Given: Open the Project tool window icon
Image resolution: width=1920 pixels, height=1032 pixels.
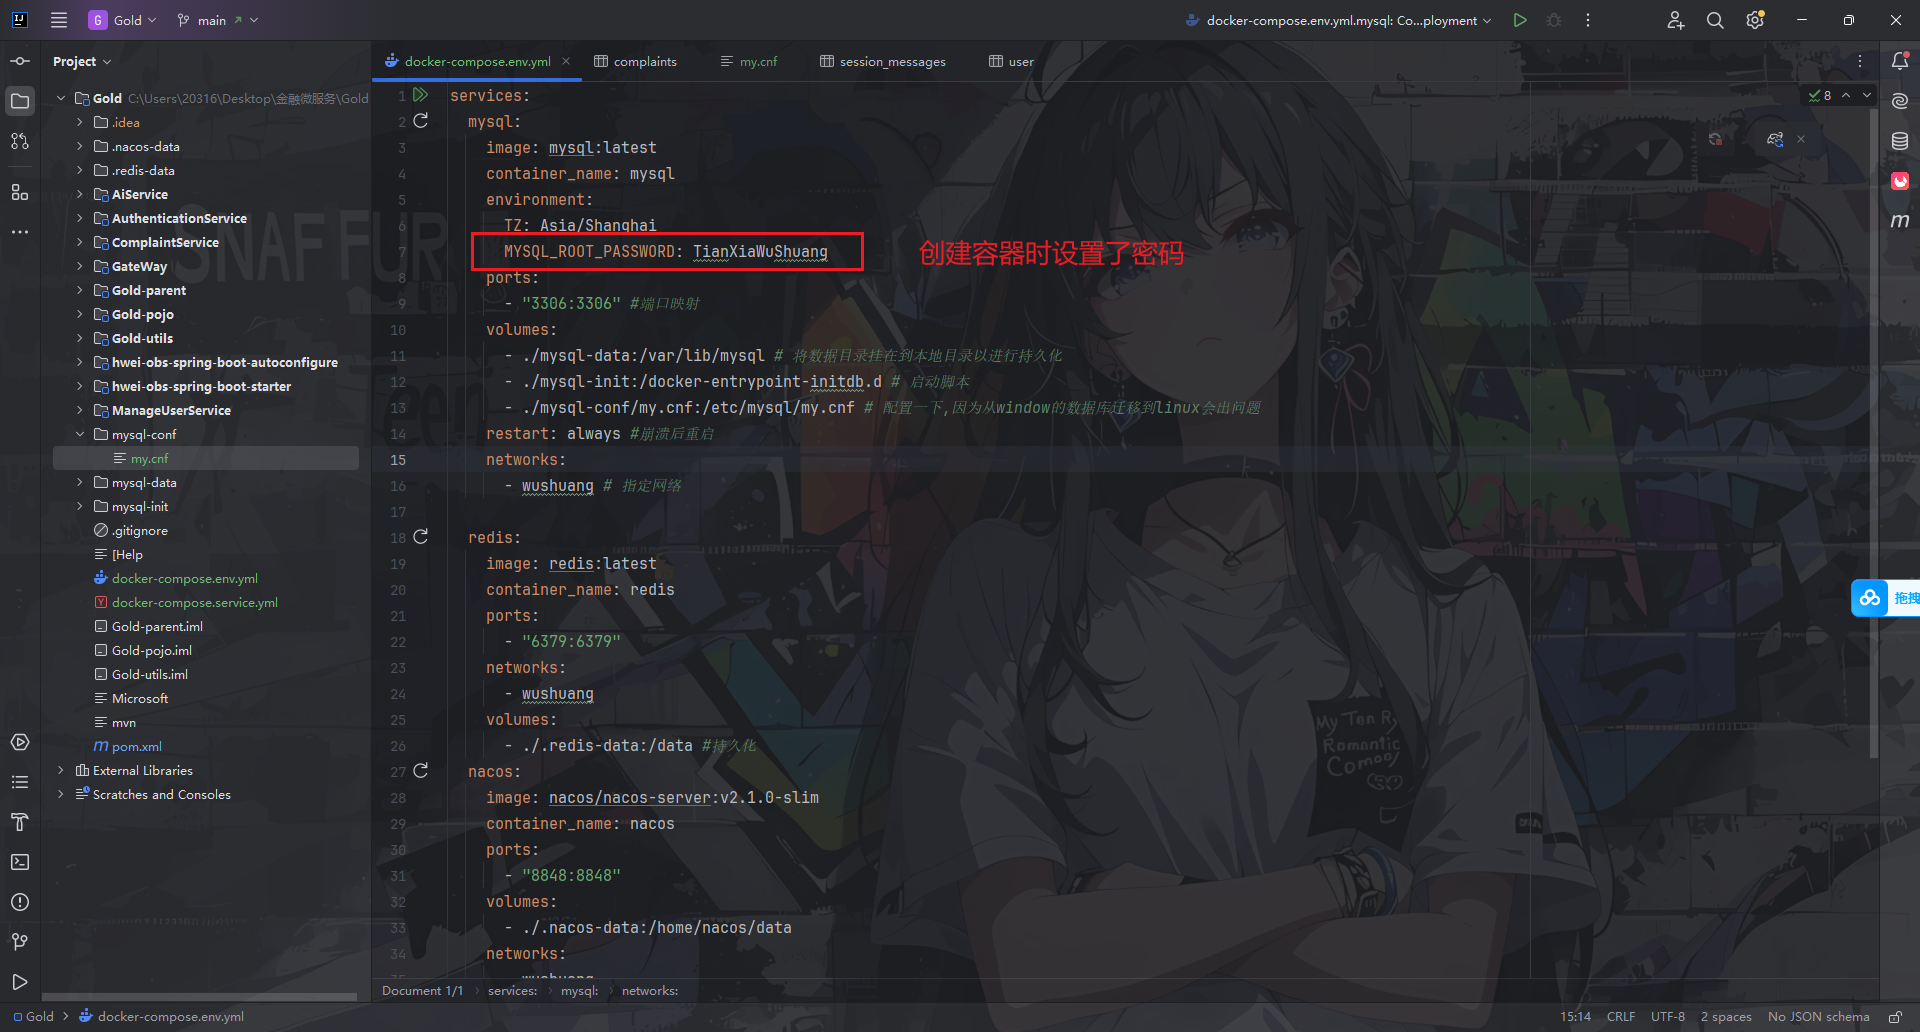Looking at the screenshot, I should 20,101.
